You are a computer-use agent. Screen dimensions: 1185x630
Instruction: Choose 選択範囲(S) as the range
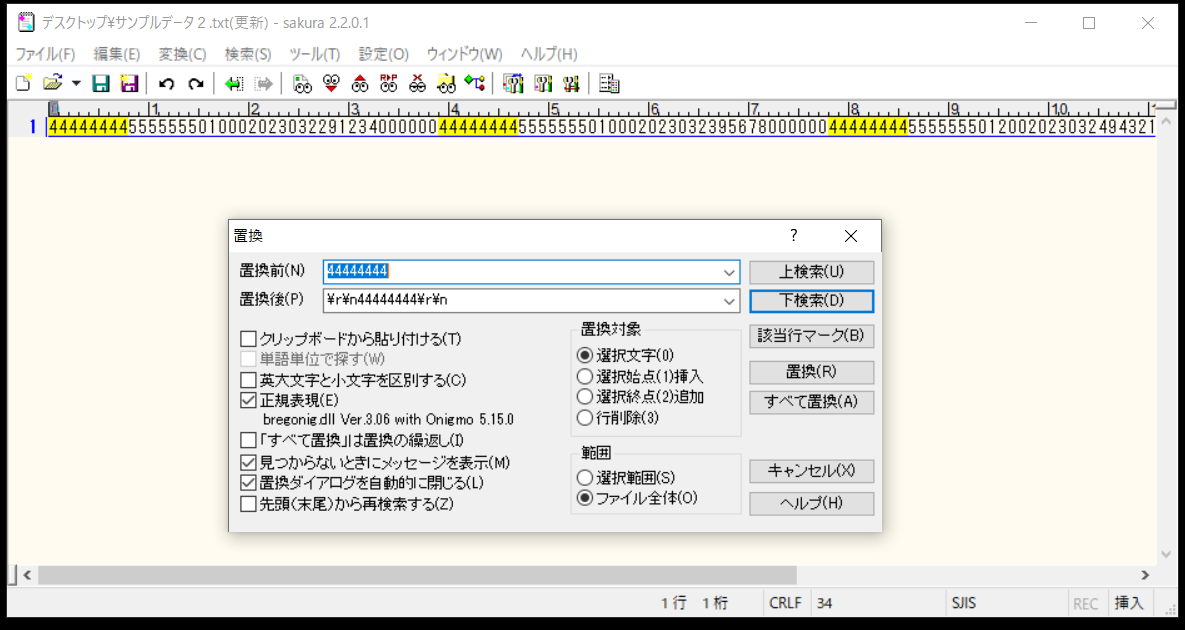pyautogui.click(x=584, y=477)
